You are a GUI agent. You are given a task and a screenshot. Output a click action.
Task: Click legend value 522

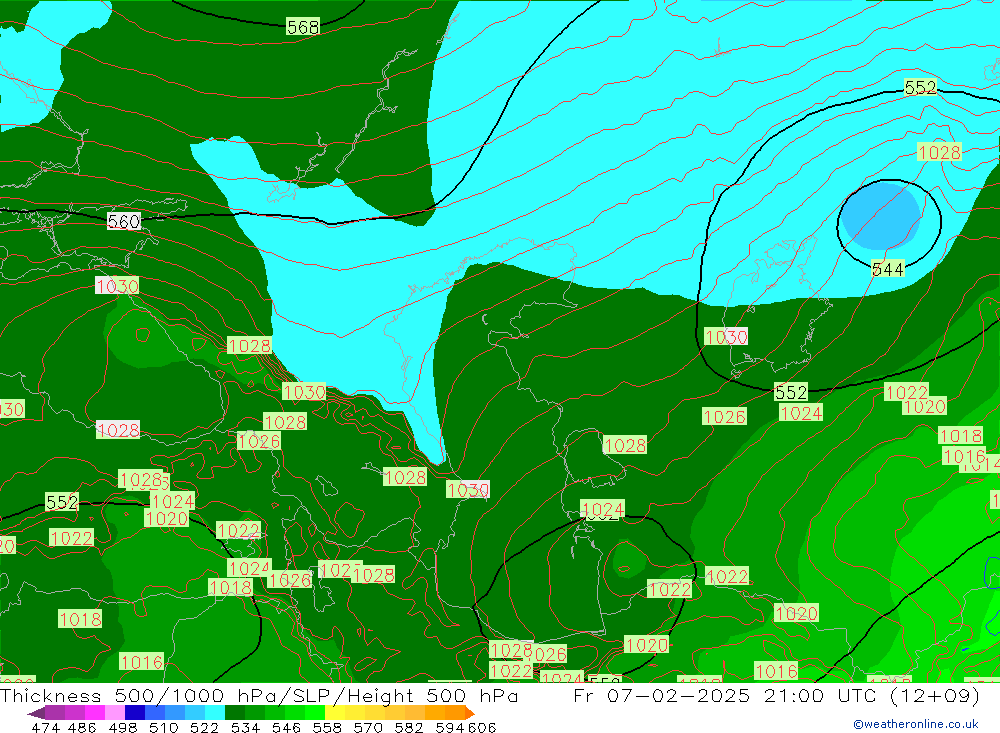pyautogui.click(x=204, y=727)
